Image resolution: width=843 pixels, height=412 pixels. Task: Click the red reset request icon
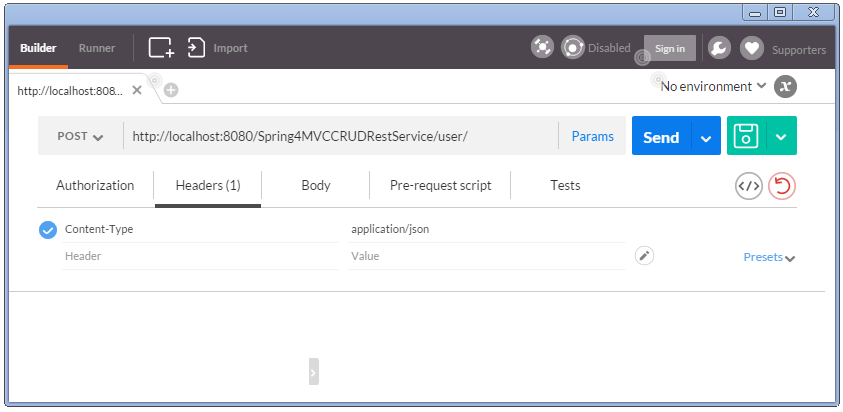point(782,186)
